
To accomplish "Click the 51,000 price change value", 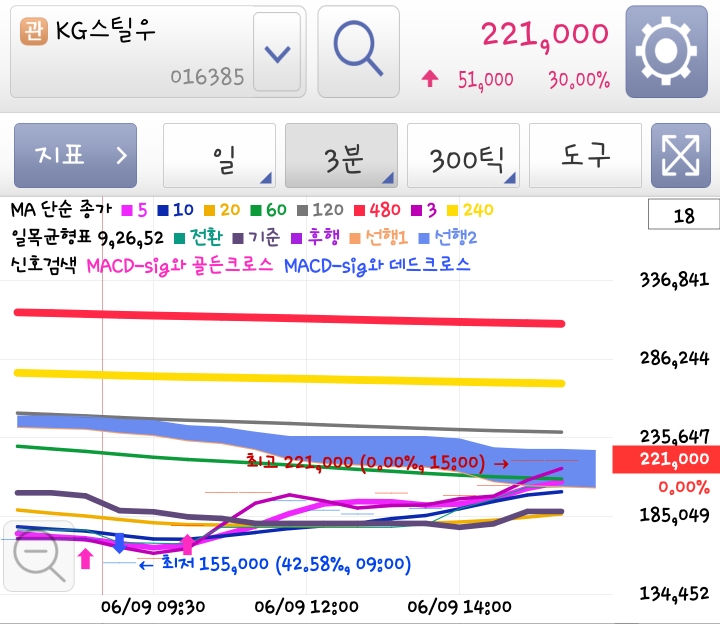I will [x=485, y=80].
